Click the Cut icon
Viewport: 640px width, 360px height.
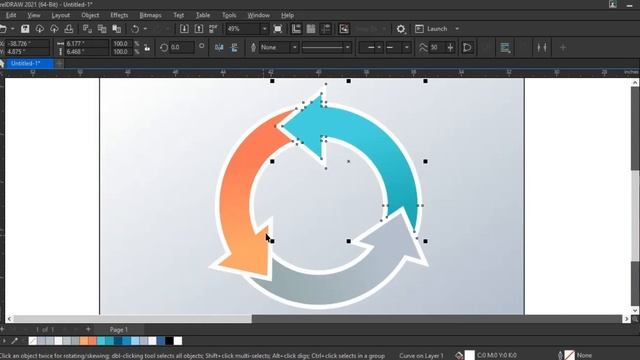(87, 29)
